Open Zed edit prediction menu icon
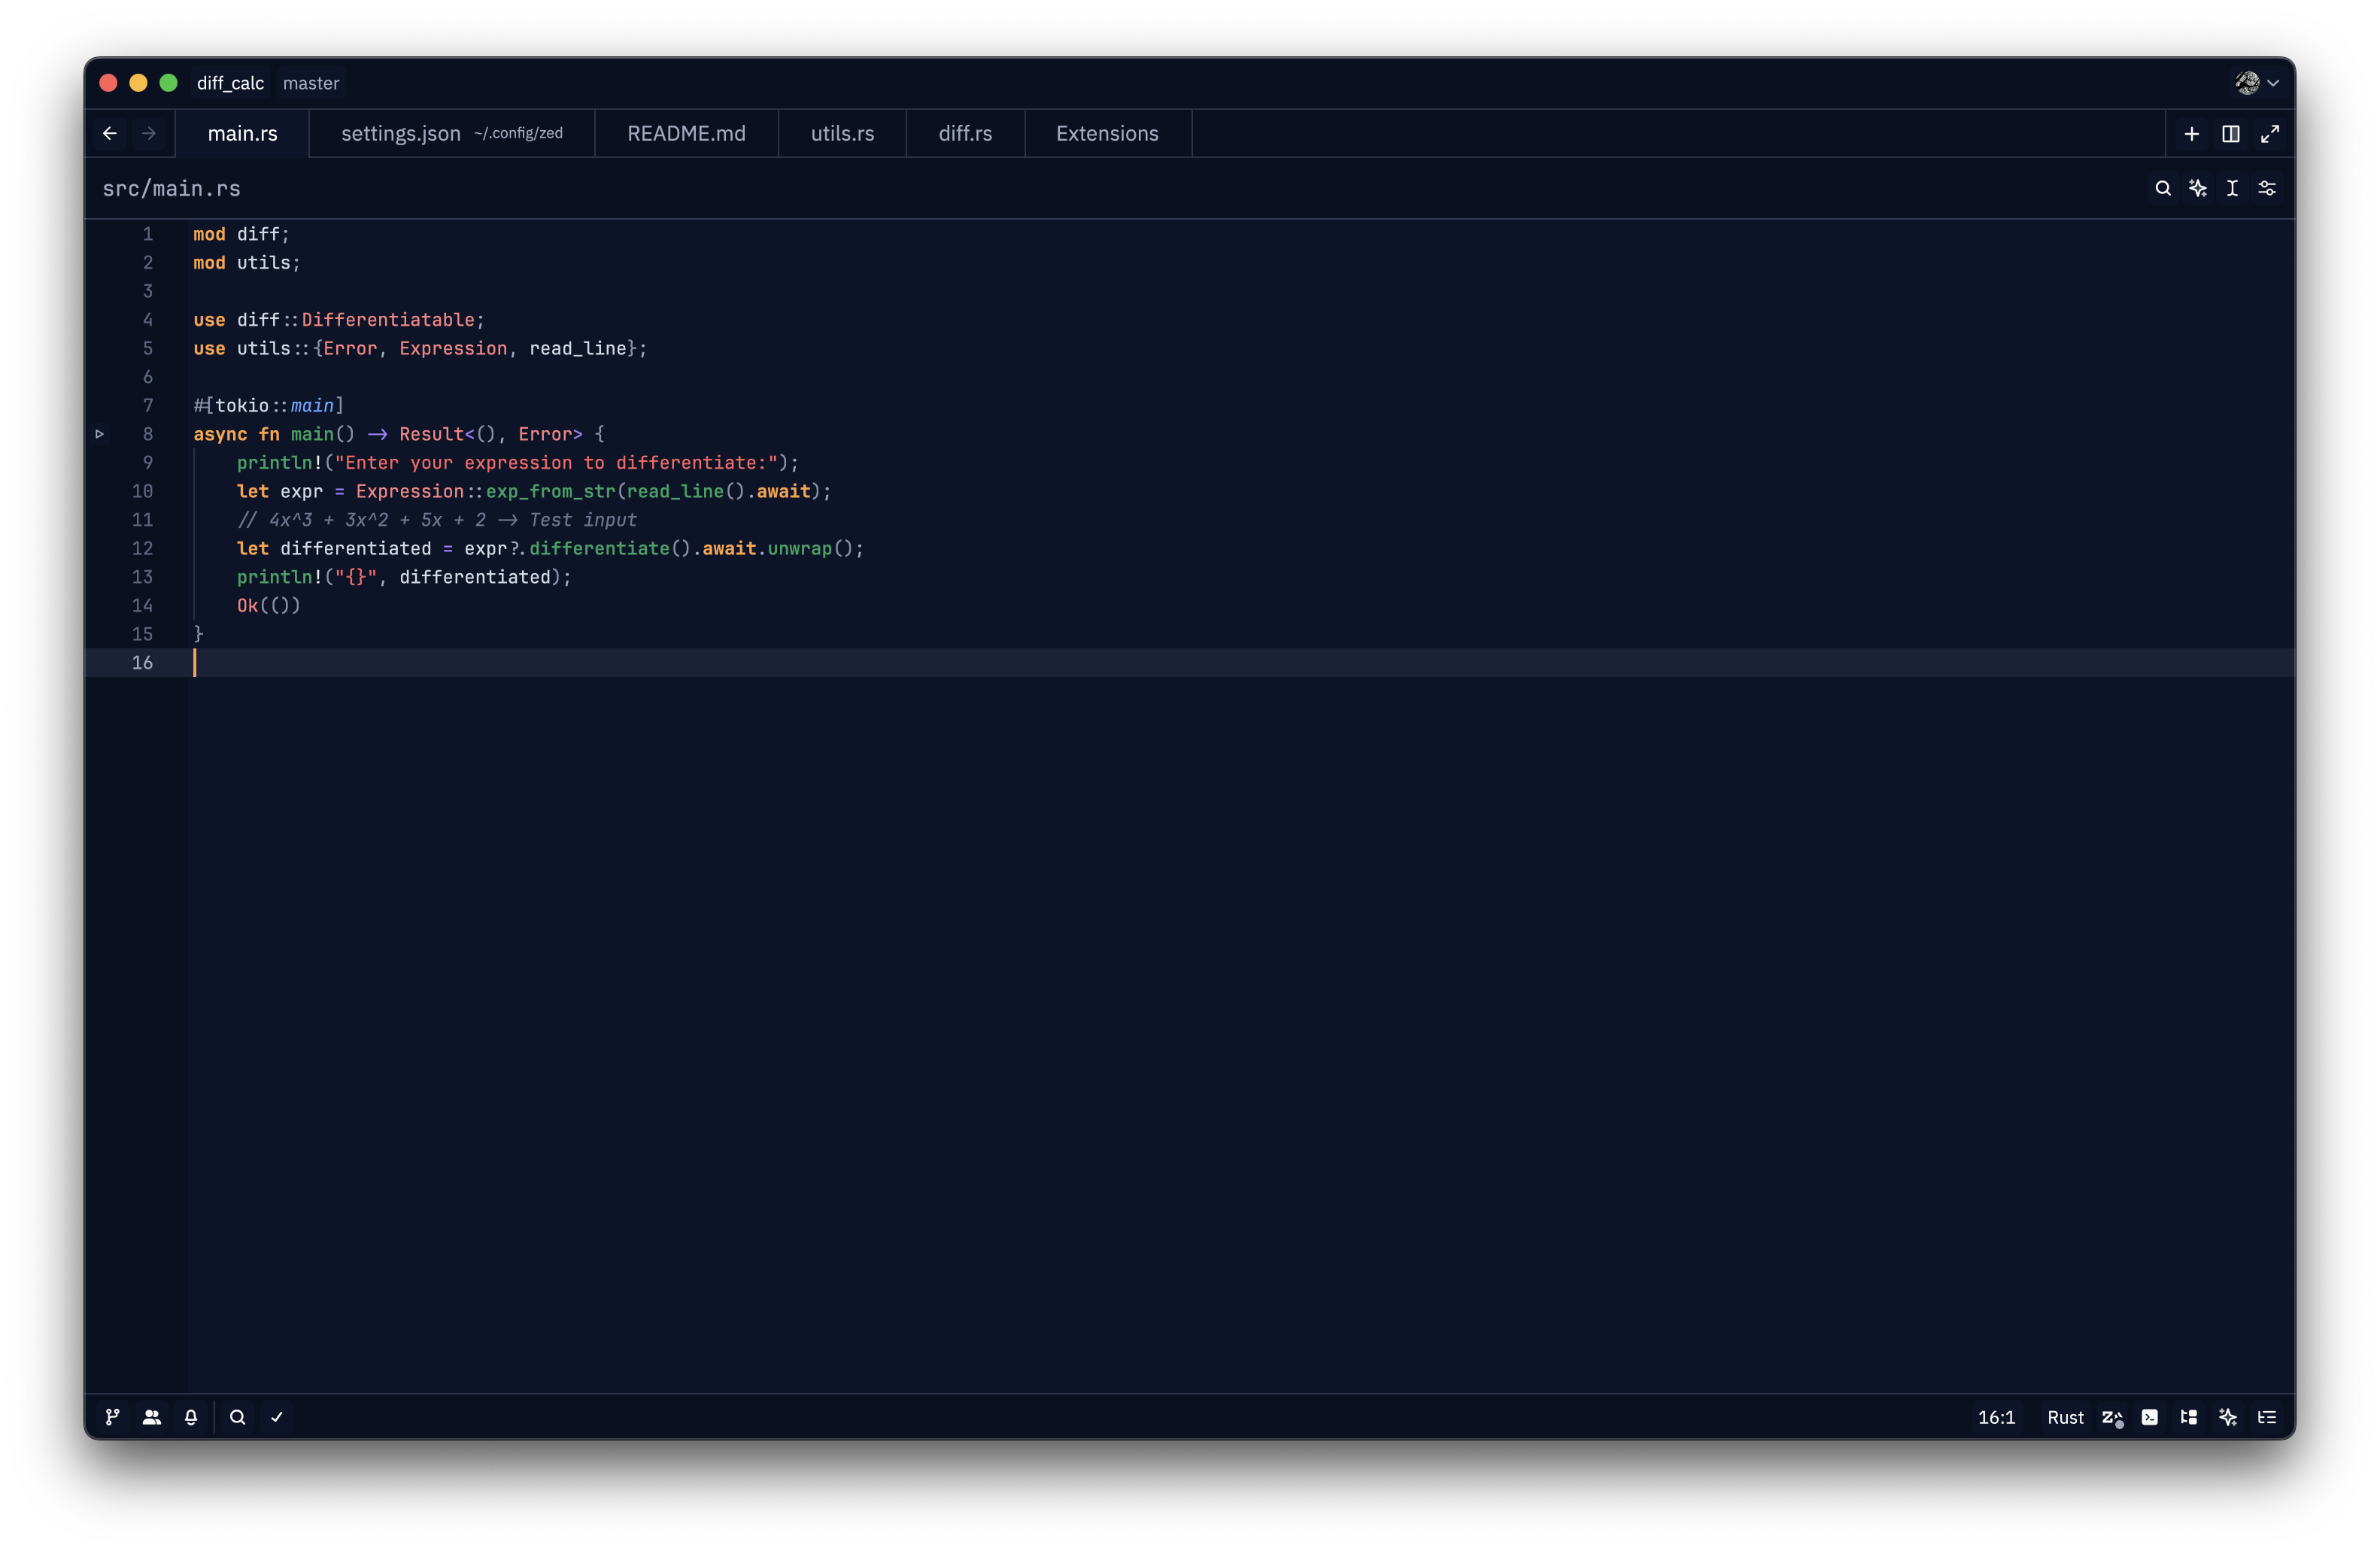Screen dimensions: 2380x1551 2112,1417
